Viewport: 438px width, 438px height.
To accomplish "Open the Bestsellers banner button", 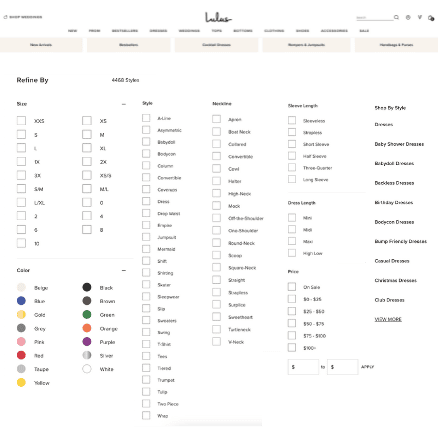I will 129,45.
